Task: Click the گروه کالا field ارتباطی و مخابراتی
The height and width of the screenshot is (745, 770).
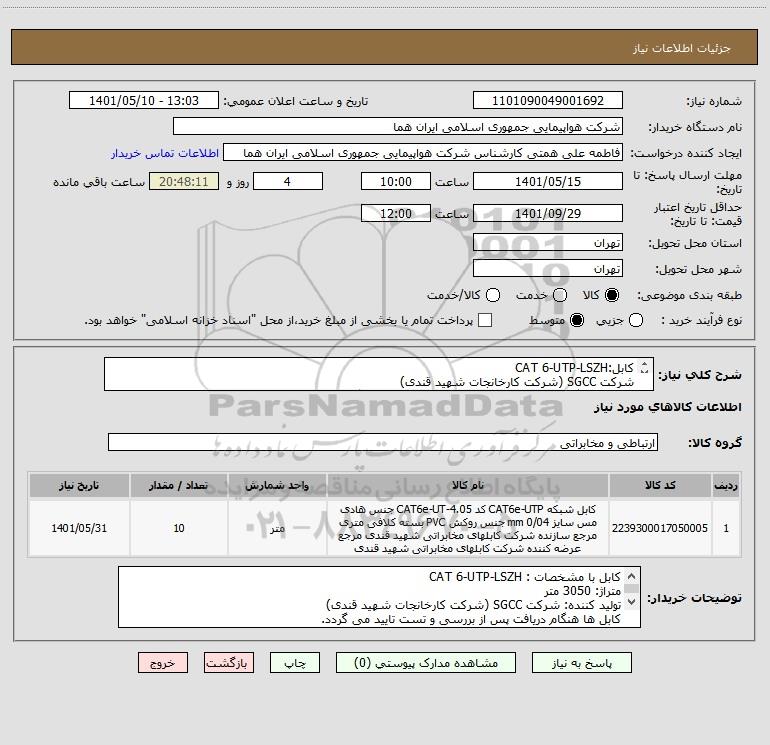Action: [x=383, y=442]
